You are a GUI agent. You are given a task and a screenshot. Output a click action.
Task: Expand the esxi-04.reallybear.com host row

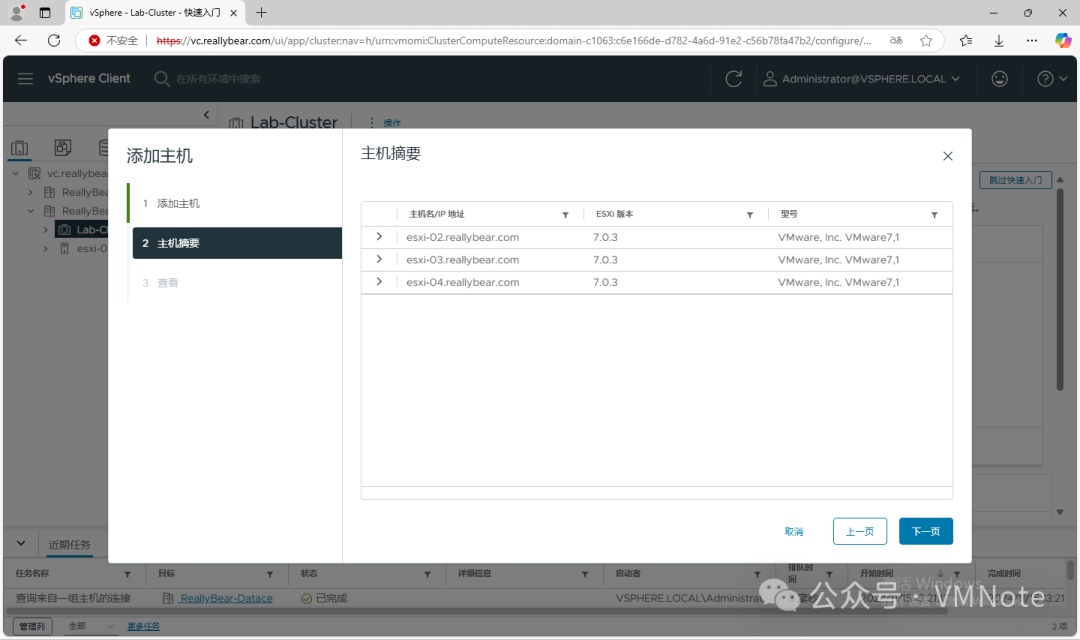click(379, 282)
